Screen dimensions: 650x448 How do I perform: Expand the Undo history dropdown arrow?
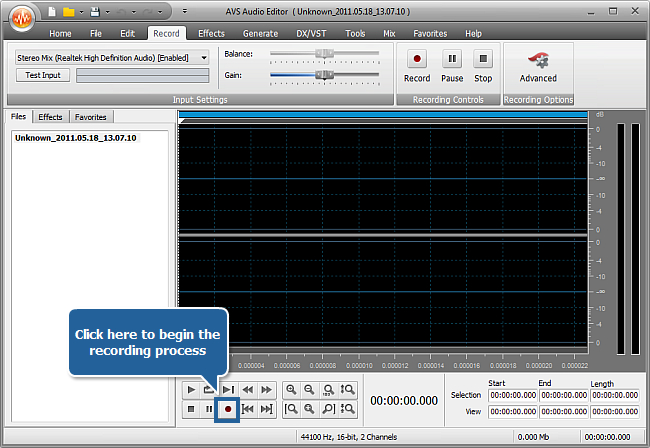point(133,12)
